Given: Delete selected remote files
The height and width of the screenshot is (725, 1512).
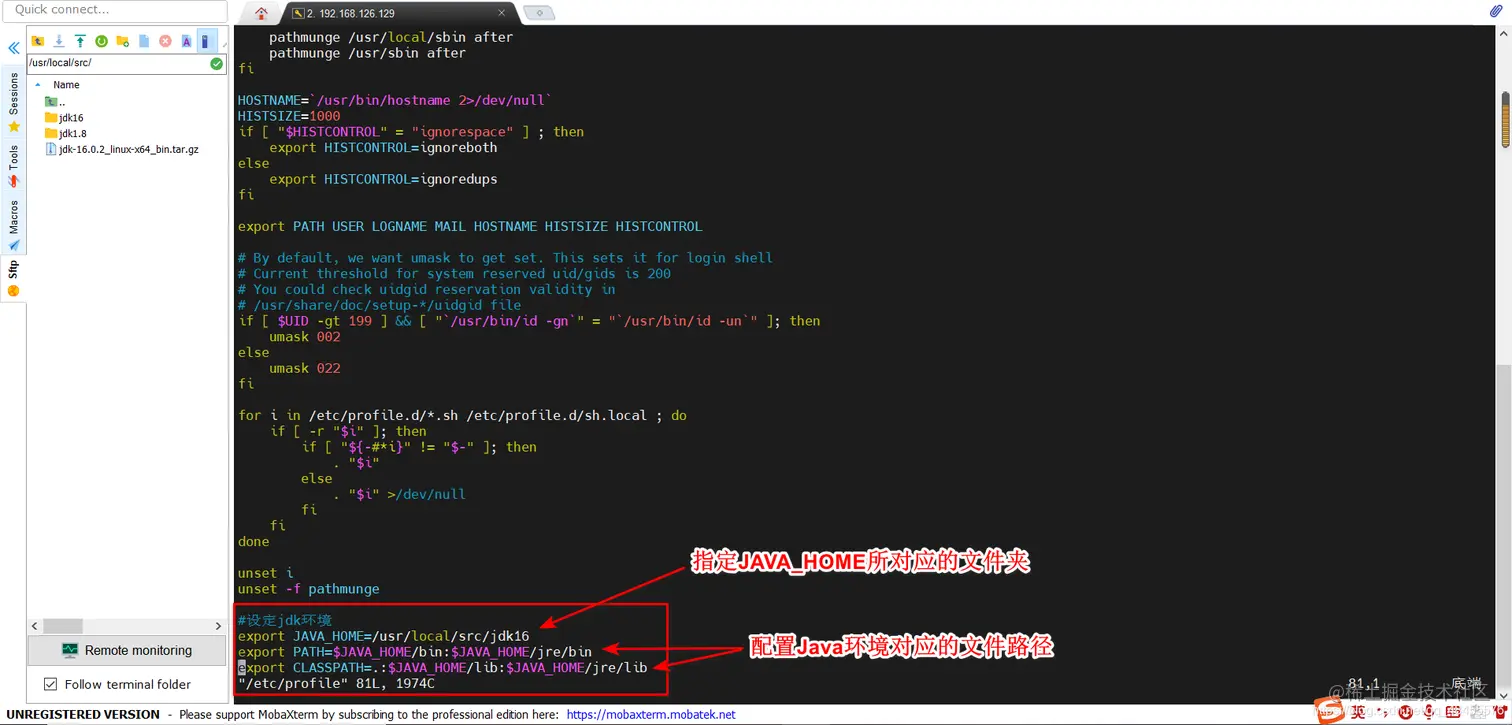Looking at the screenshot, I should (x=165, y=41).
